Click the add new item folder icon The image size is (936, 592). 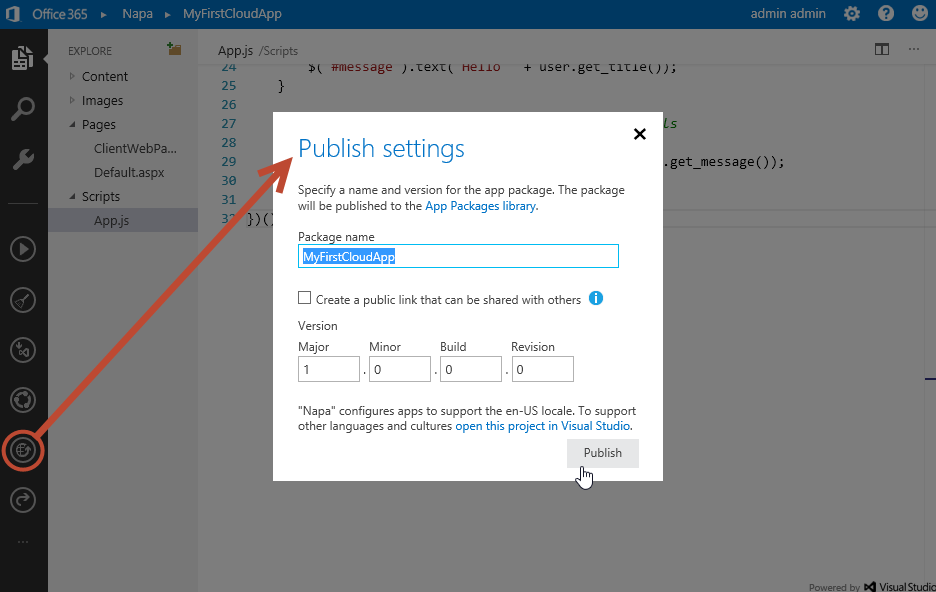pyautogui.click(x=174, y=49)
